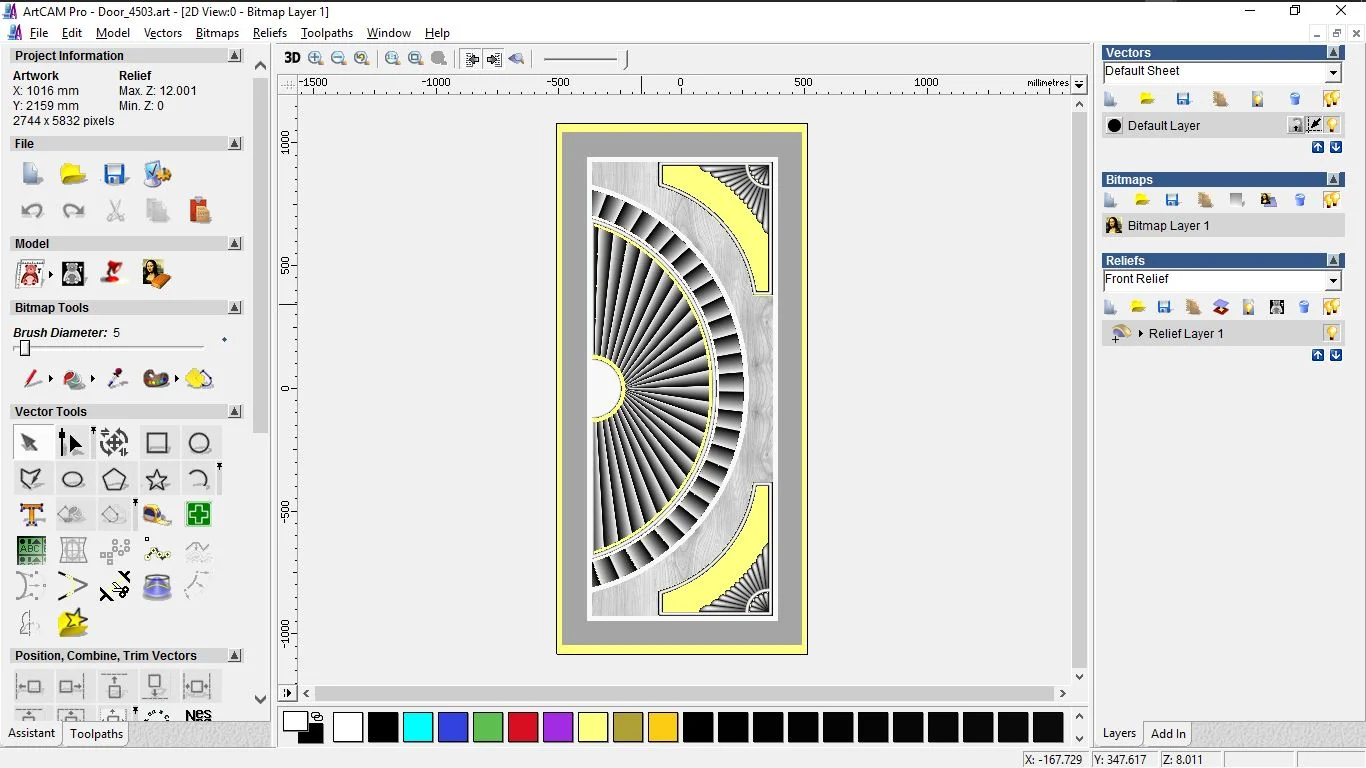The width and height of the screenshot is (1366, 768).
Task: Switch to the 3D view button
Action: click(292, 58)
